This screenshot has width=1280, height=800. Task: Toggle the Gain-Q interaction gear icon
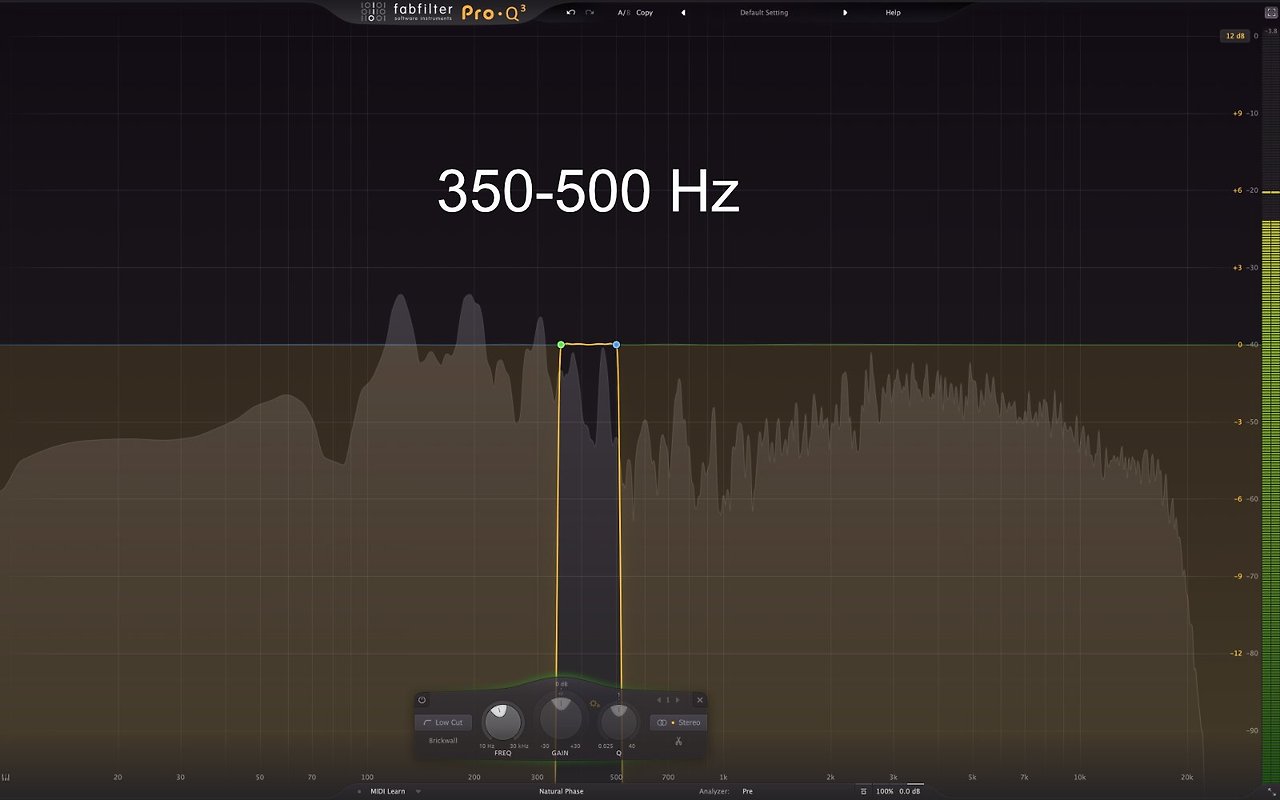tap(595, 704)
